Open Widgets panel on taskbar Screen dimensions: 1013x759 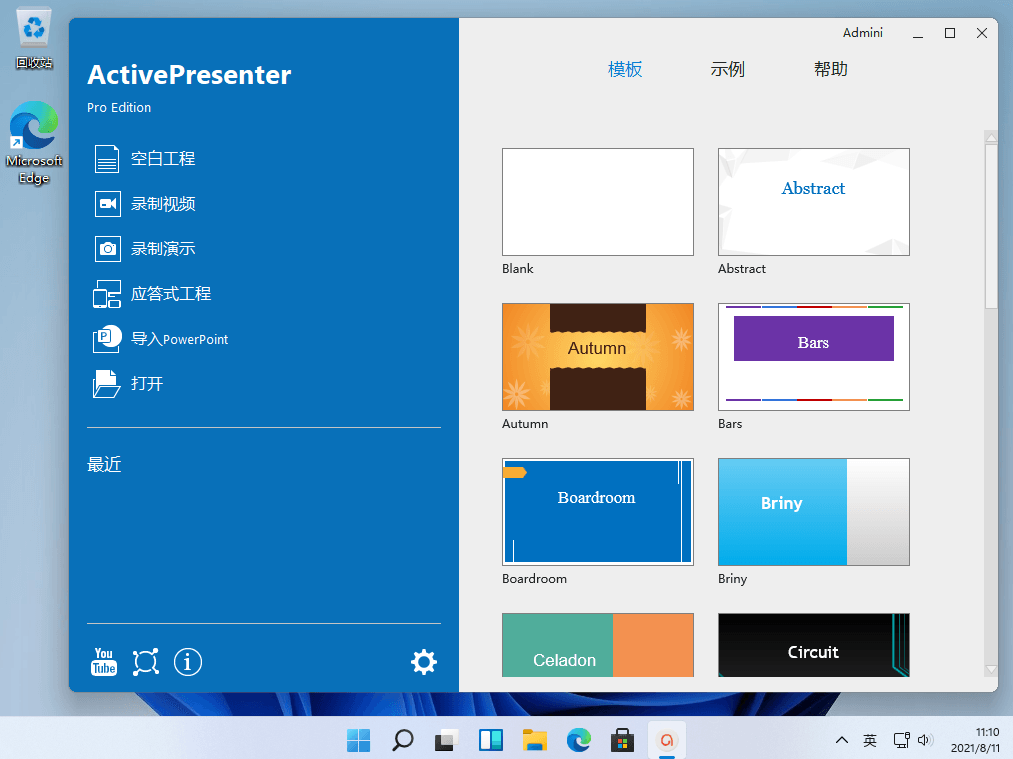click(490, 740)
